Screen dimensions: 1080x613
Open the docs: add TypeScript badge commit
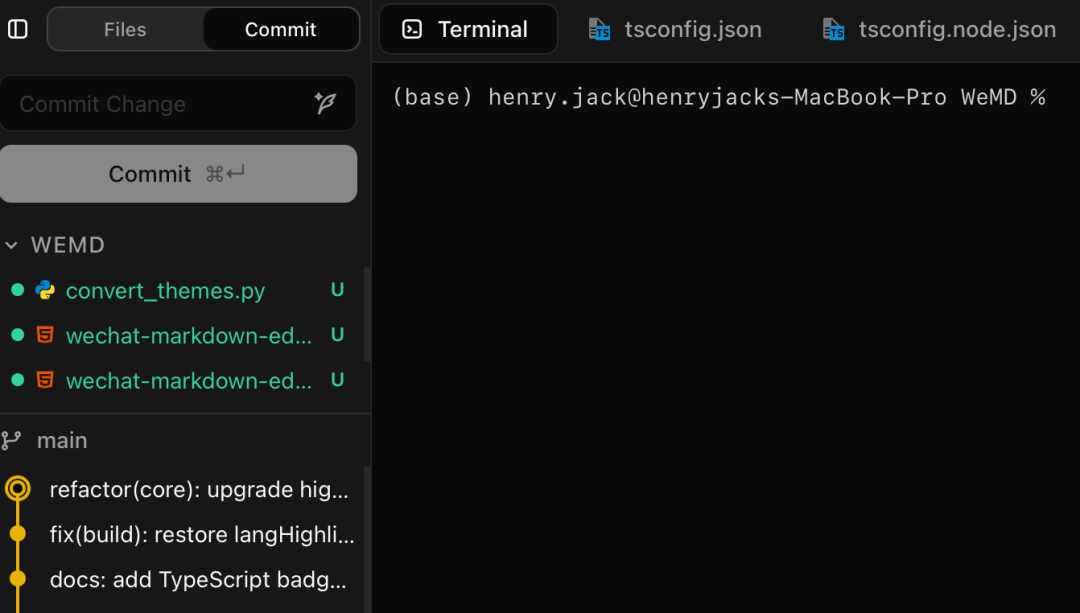click(x=198, y=580)
